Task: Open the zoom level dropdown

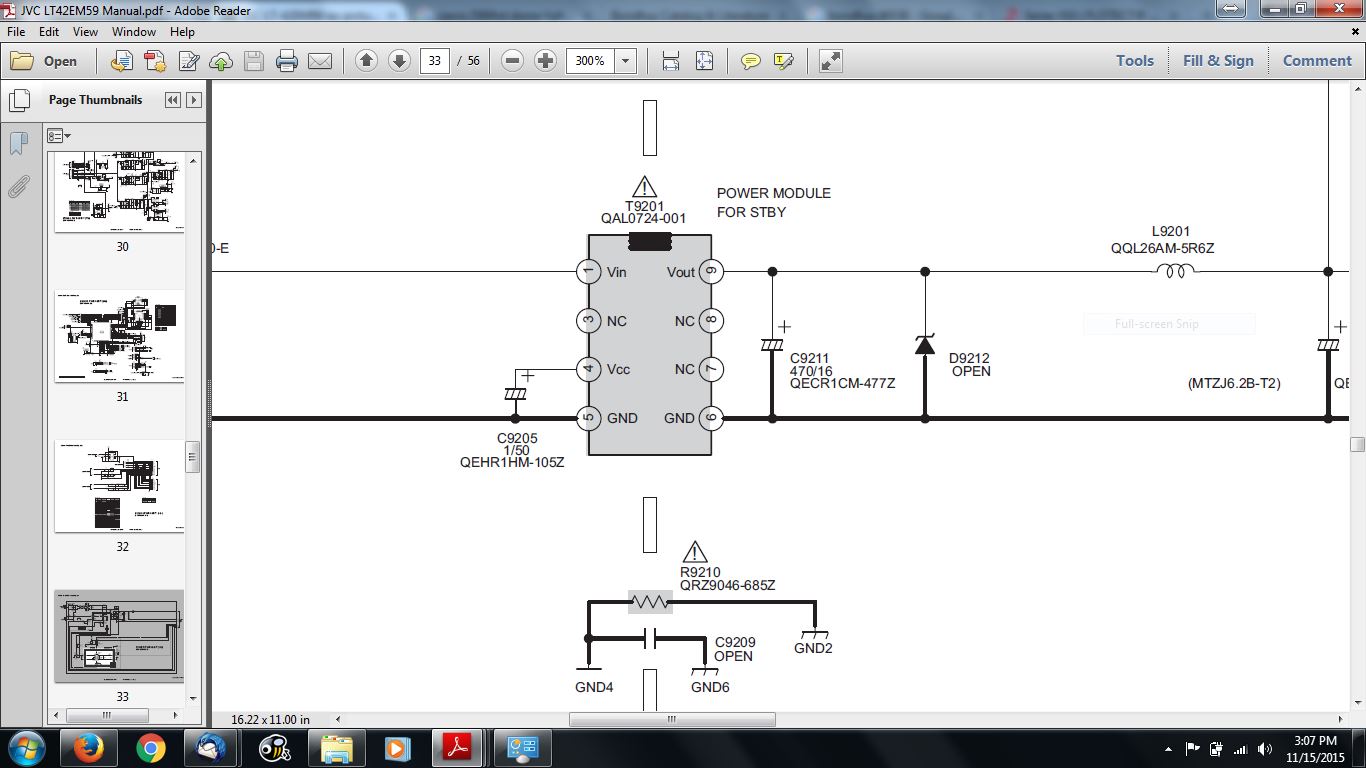Action: pos(626,61)
